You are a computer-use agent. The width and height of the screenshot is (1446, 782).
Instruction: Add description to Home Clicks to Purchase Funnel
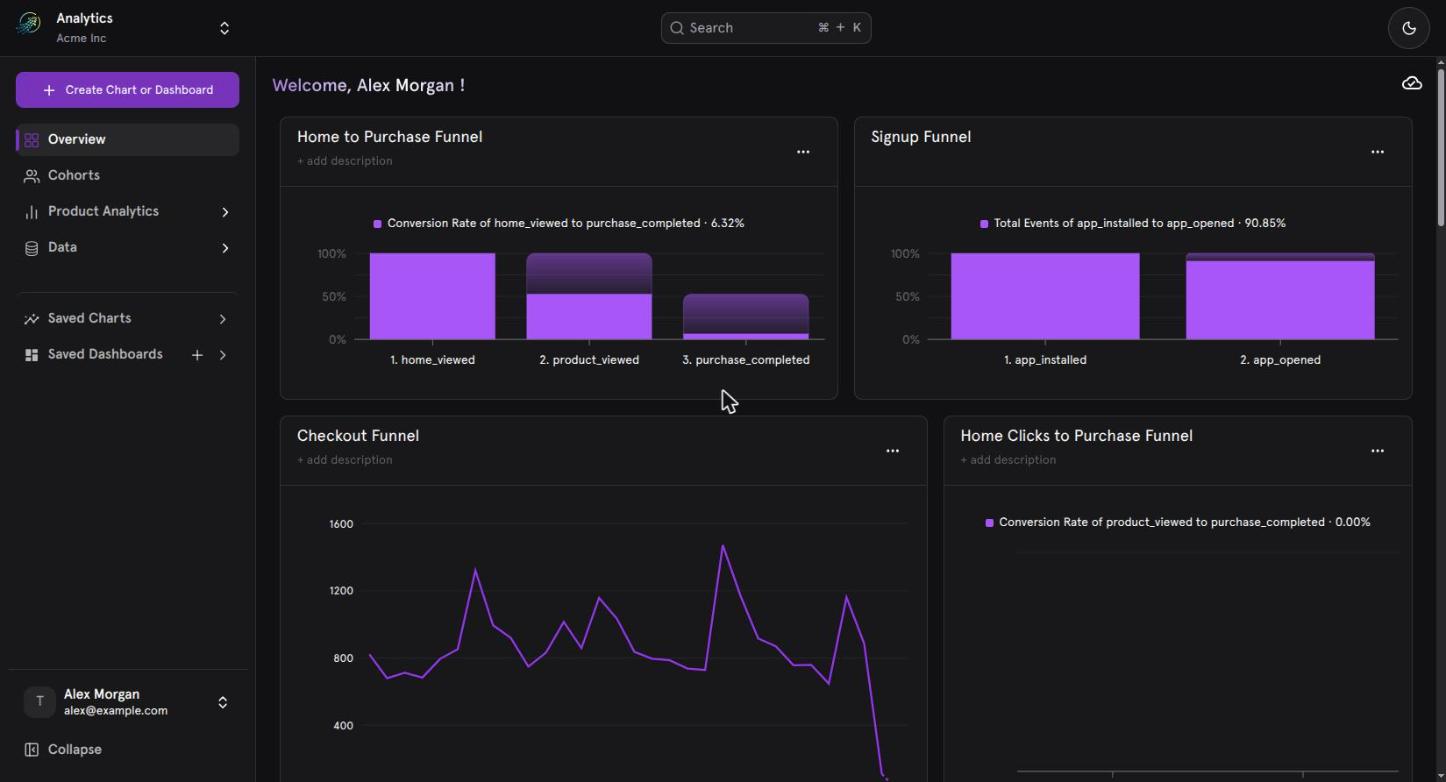pyautogui.click(x=1008, y=460)
